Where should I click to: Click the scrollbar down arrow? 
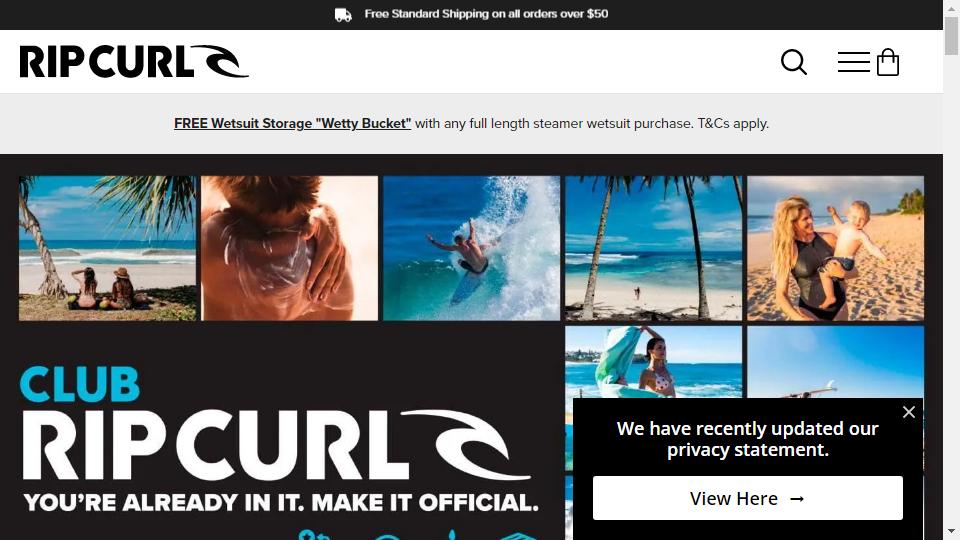coord(951,531)
